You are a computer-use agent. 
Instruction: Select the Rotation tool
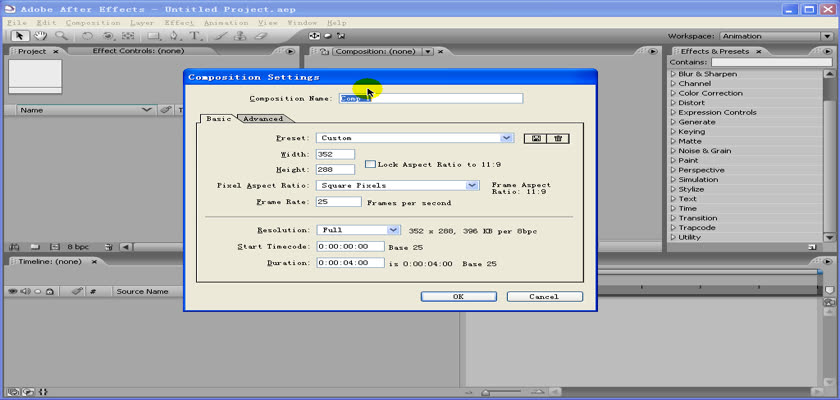click(87, 36)
